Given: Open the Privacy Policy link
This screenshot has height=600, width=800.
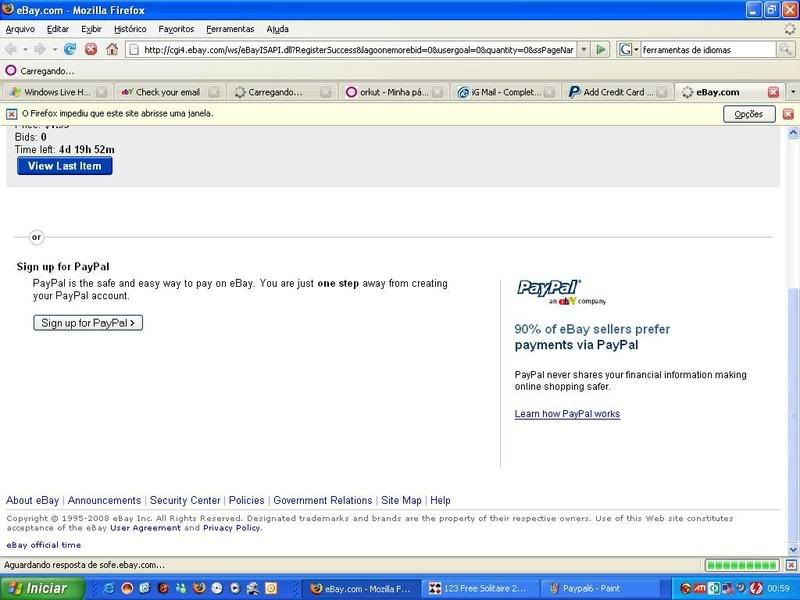Looking at the screenshot, I should coord(232,528).
